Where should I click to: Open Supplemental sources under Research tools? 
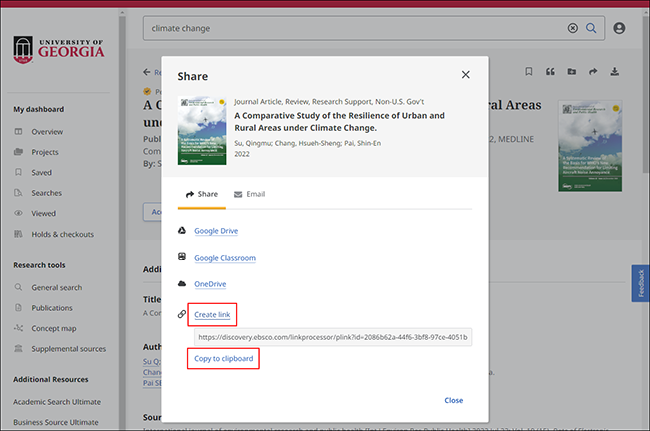pyautogui.click(x=68, y=349)
